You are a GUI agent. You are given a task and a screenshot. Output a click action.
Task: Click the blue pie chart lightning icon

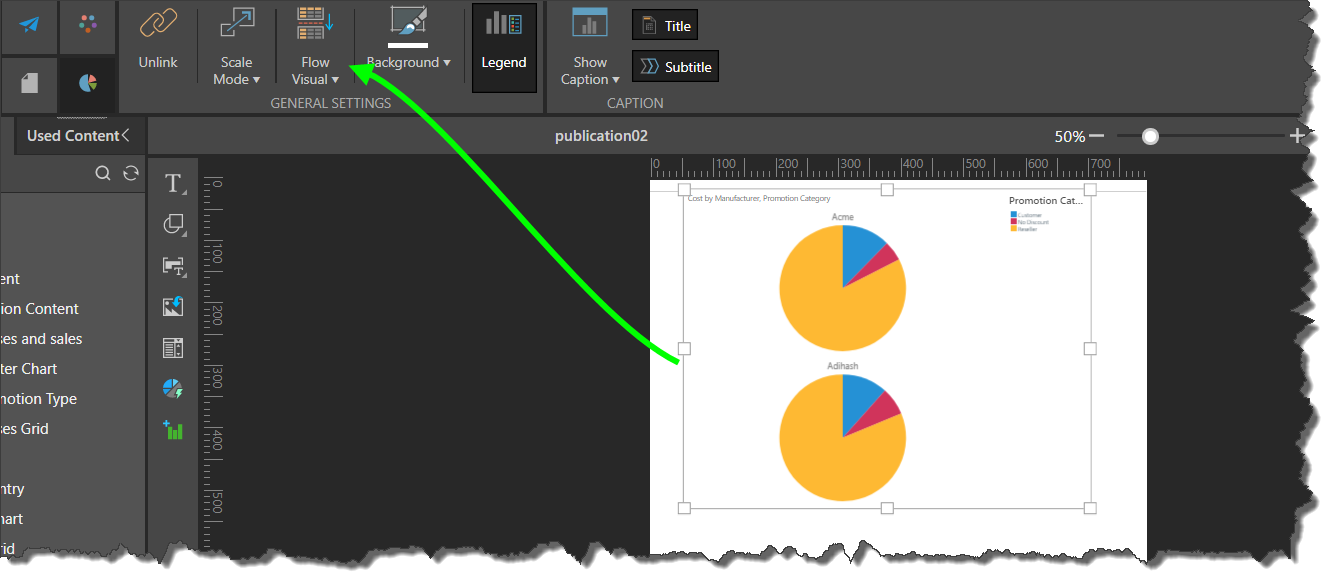[x=173, y=389]
